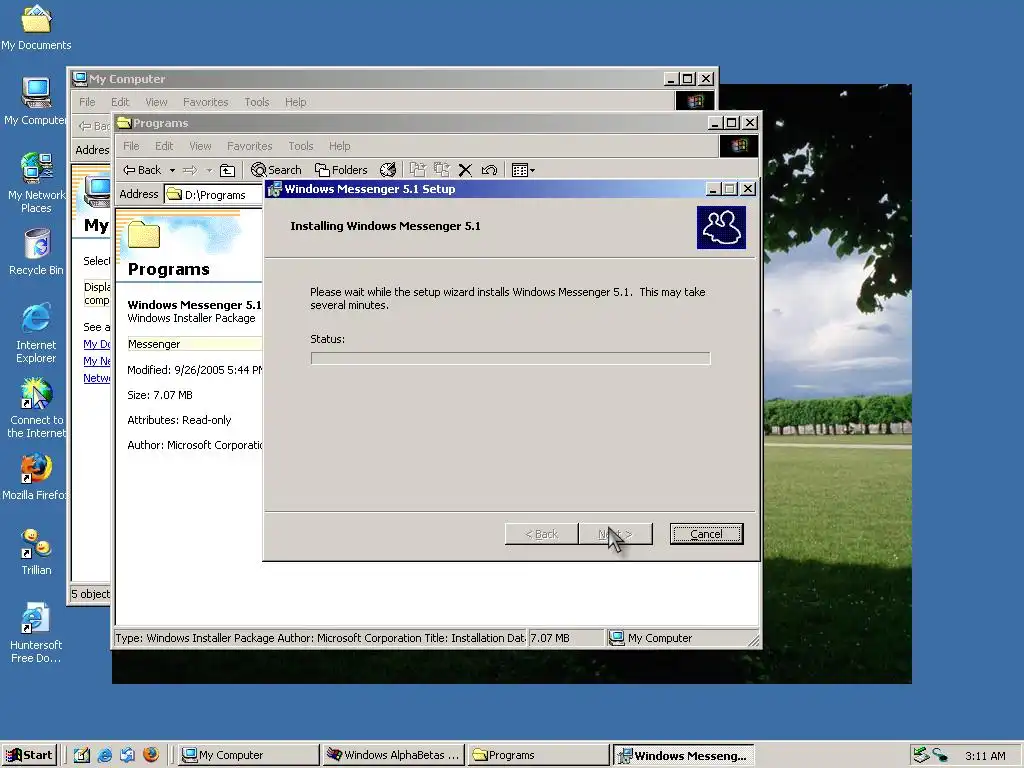
Task: Click Internet Explorer quick launch icon
Action: tap(104, 755)
